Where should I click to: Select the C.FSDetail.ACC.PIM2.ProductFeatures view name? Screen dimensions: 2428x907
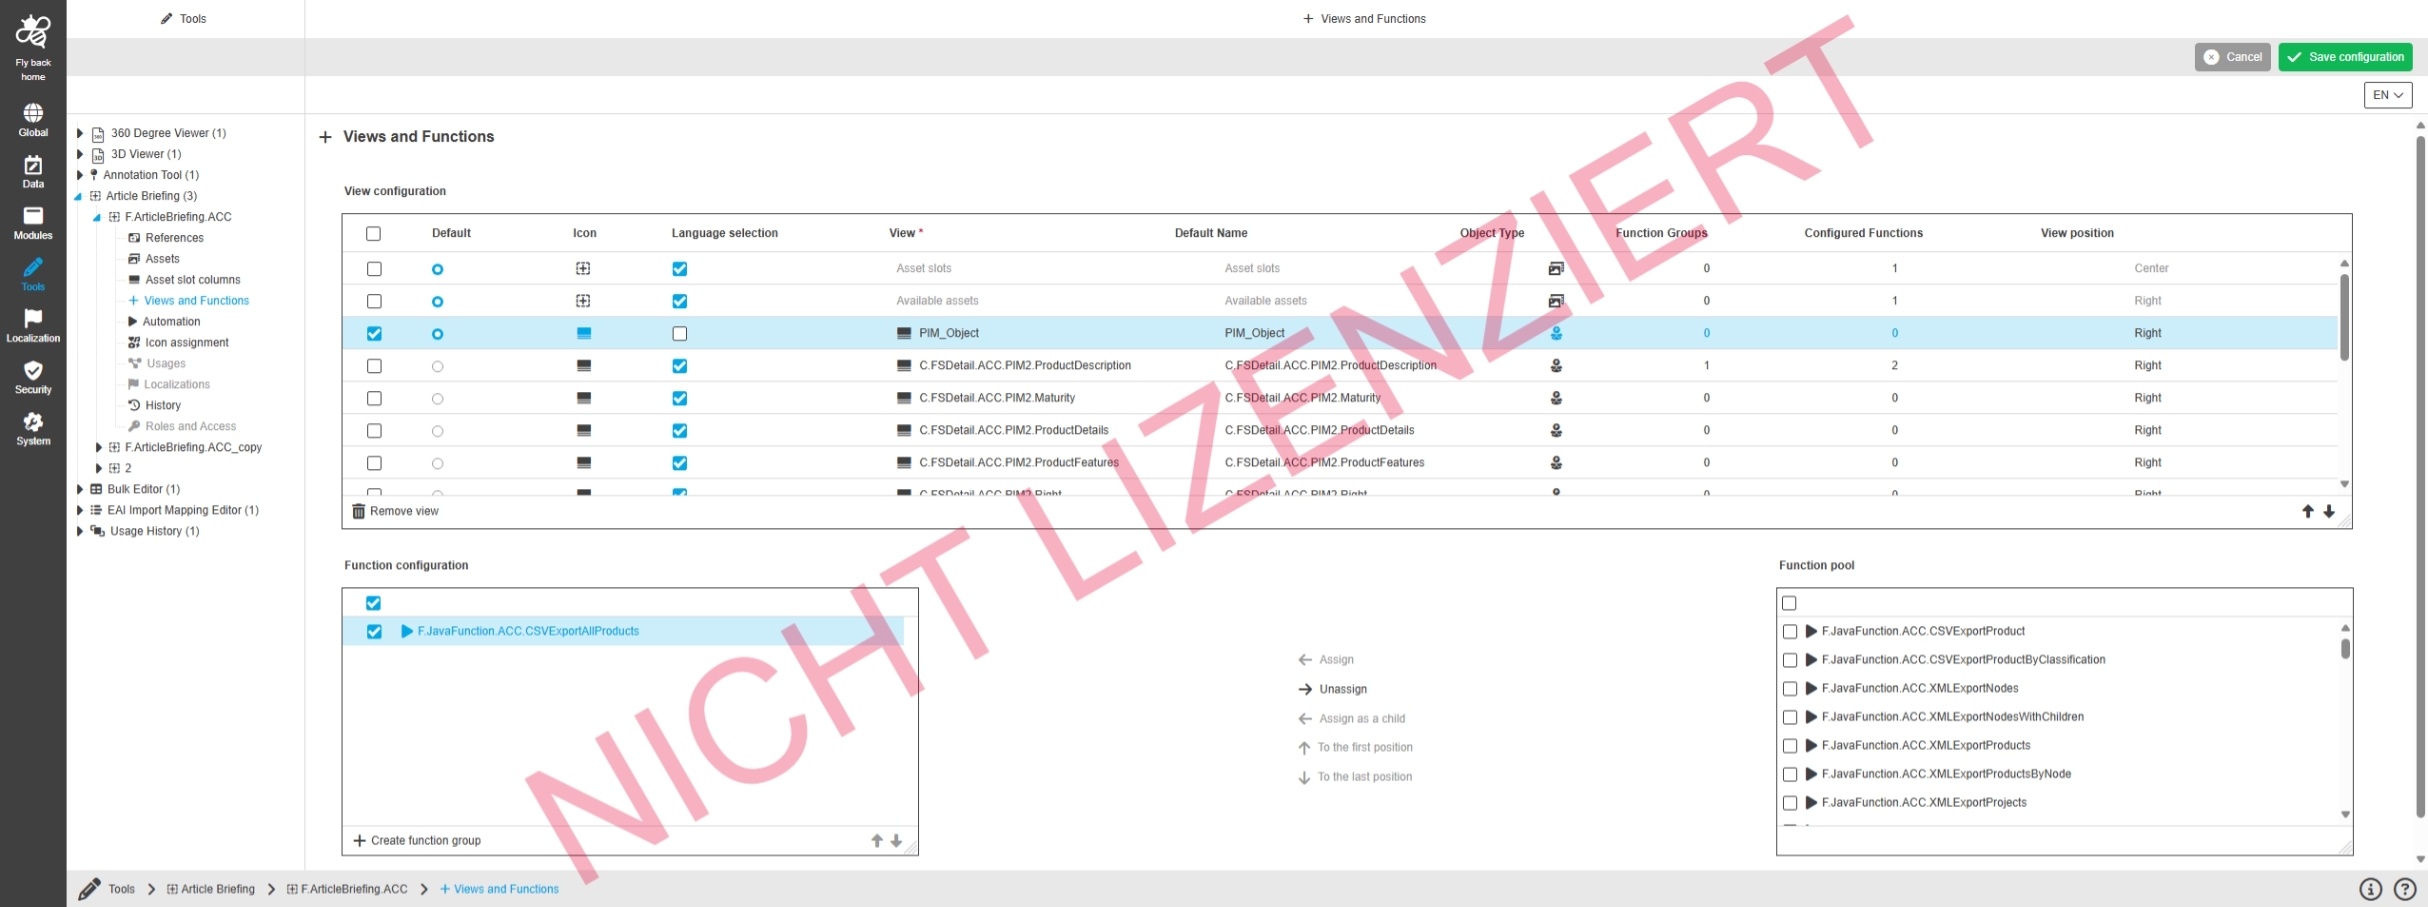point(1019,463)
